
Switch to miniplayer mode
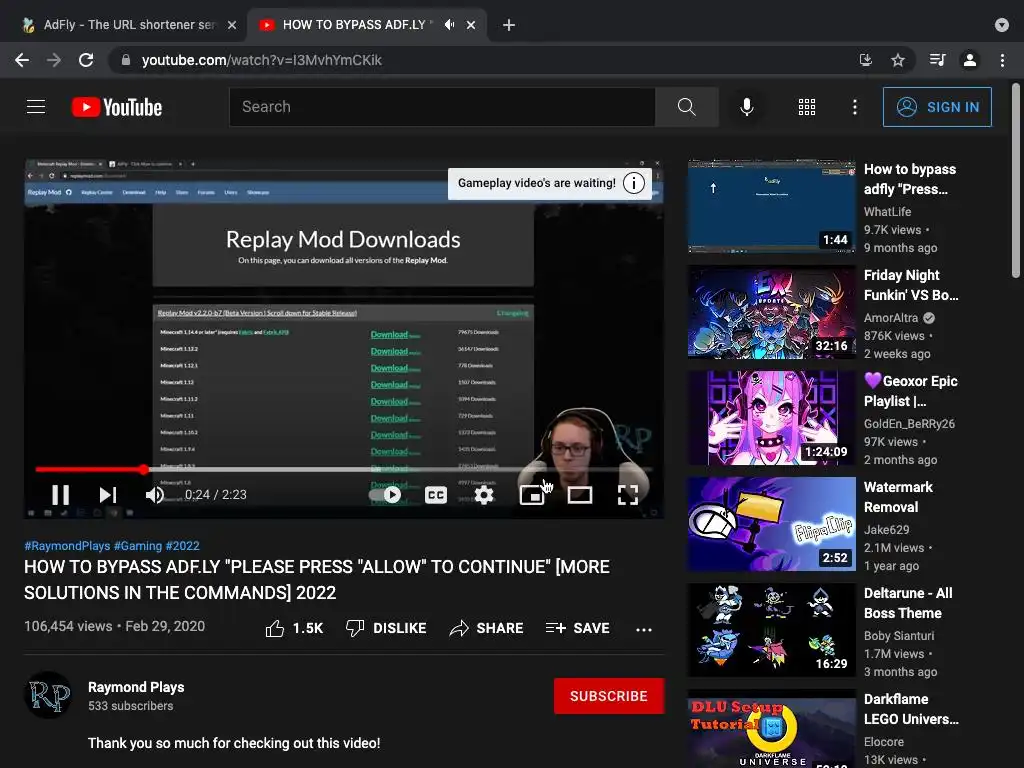[x=532, y=494]
